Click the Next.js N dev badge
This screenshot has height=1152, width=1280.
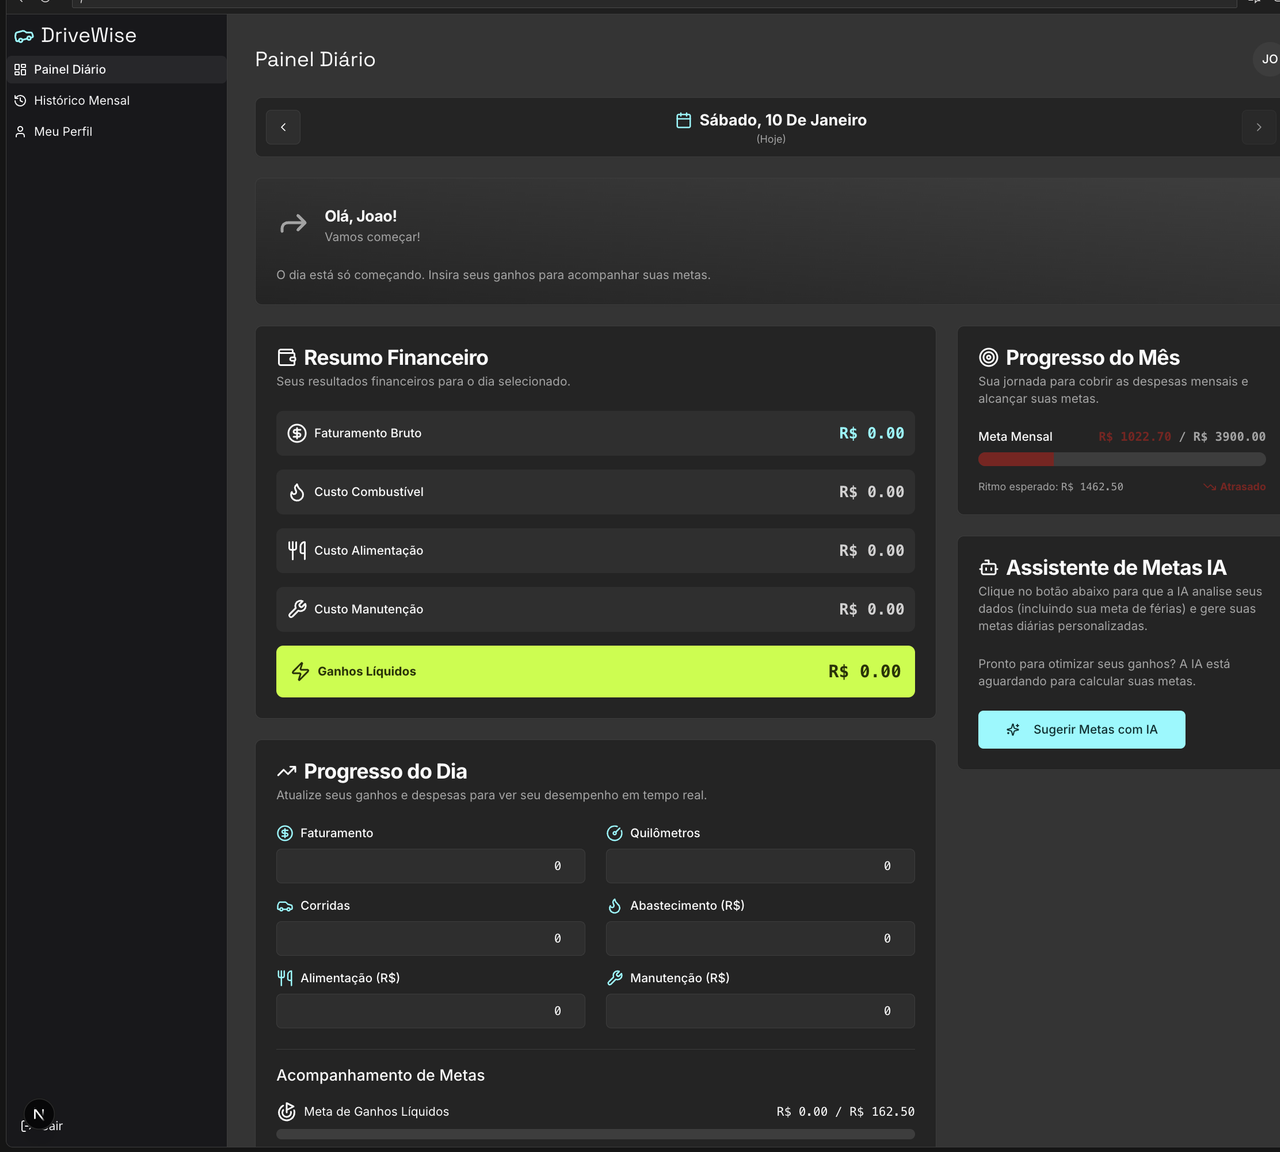39,1114
